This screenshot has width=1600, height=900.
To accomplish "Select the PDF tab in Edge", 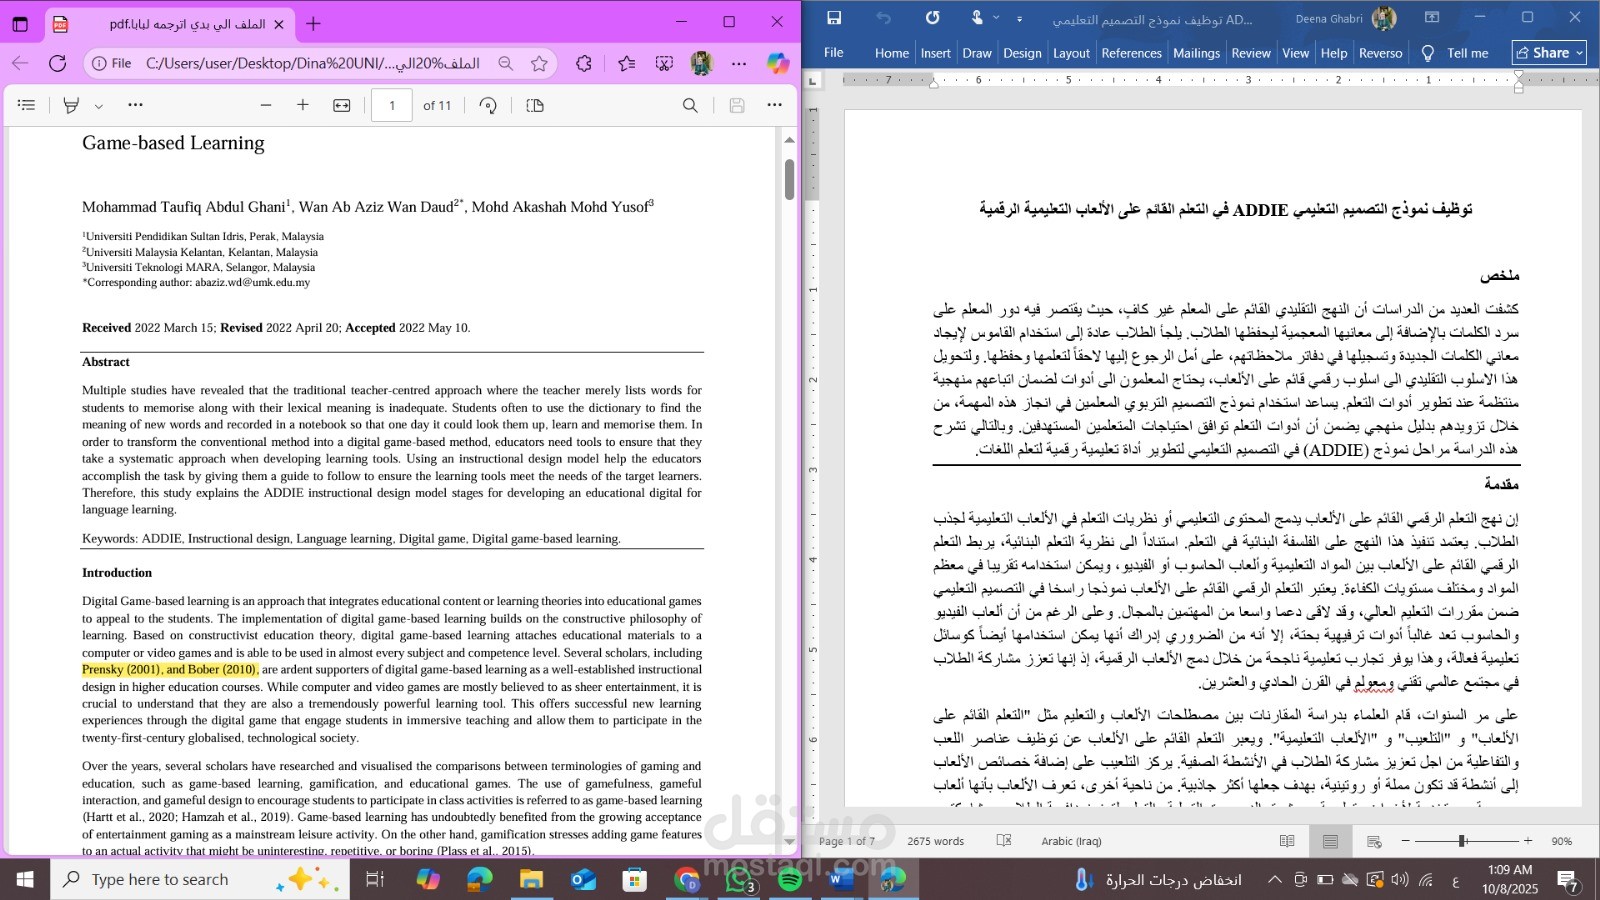I will (x=168, y=24).
